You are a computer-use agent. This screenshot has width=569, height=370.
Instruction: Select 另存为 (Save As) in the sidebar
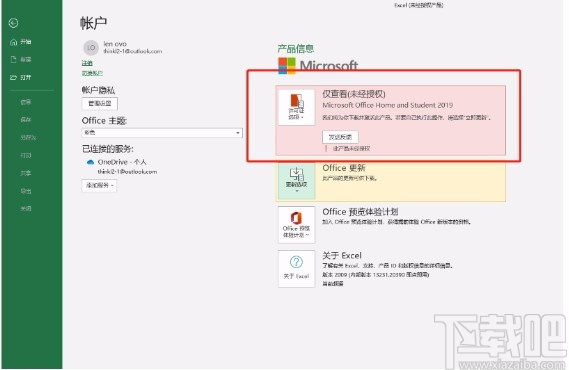click(x=28, y=137)
